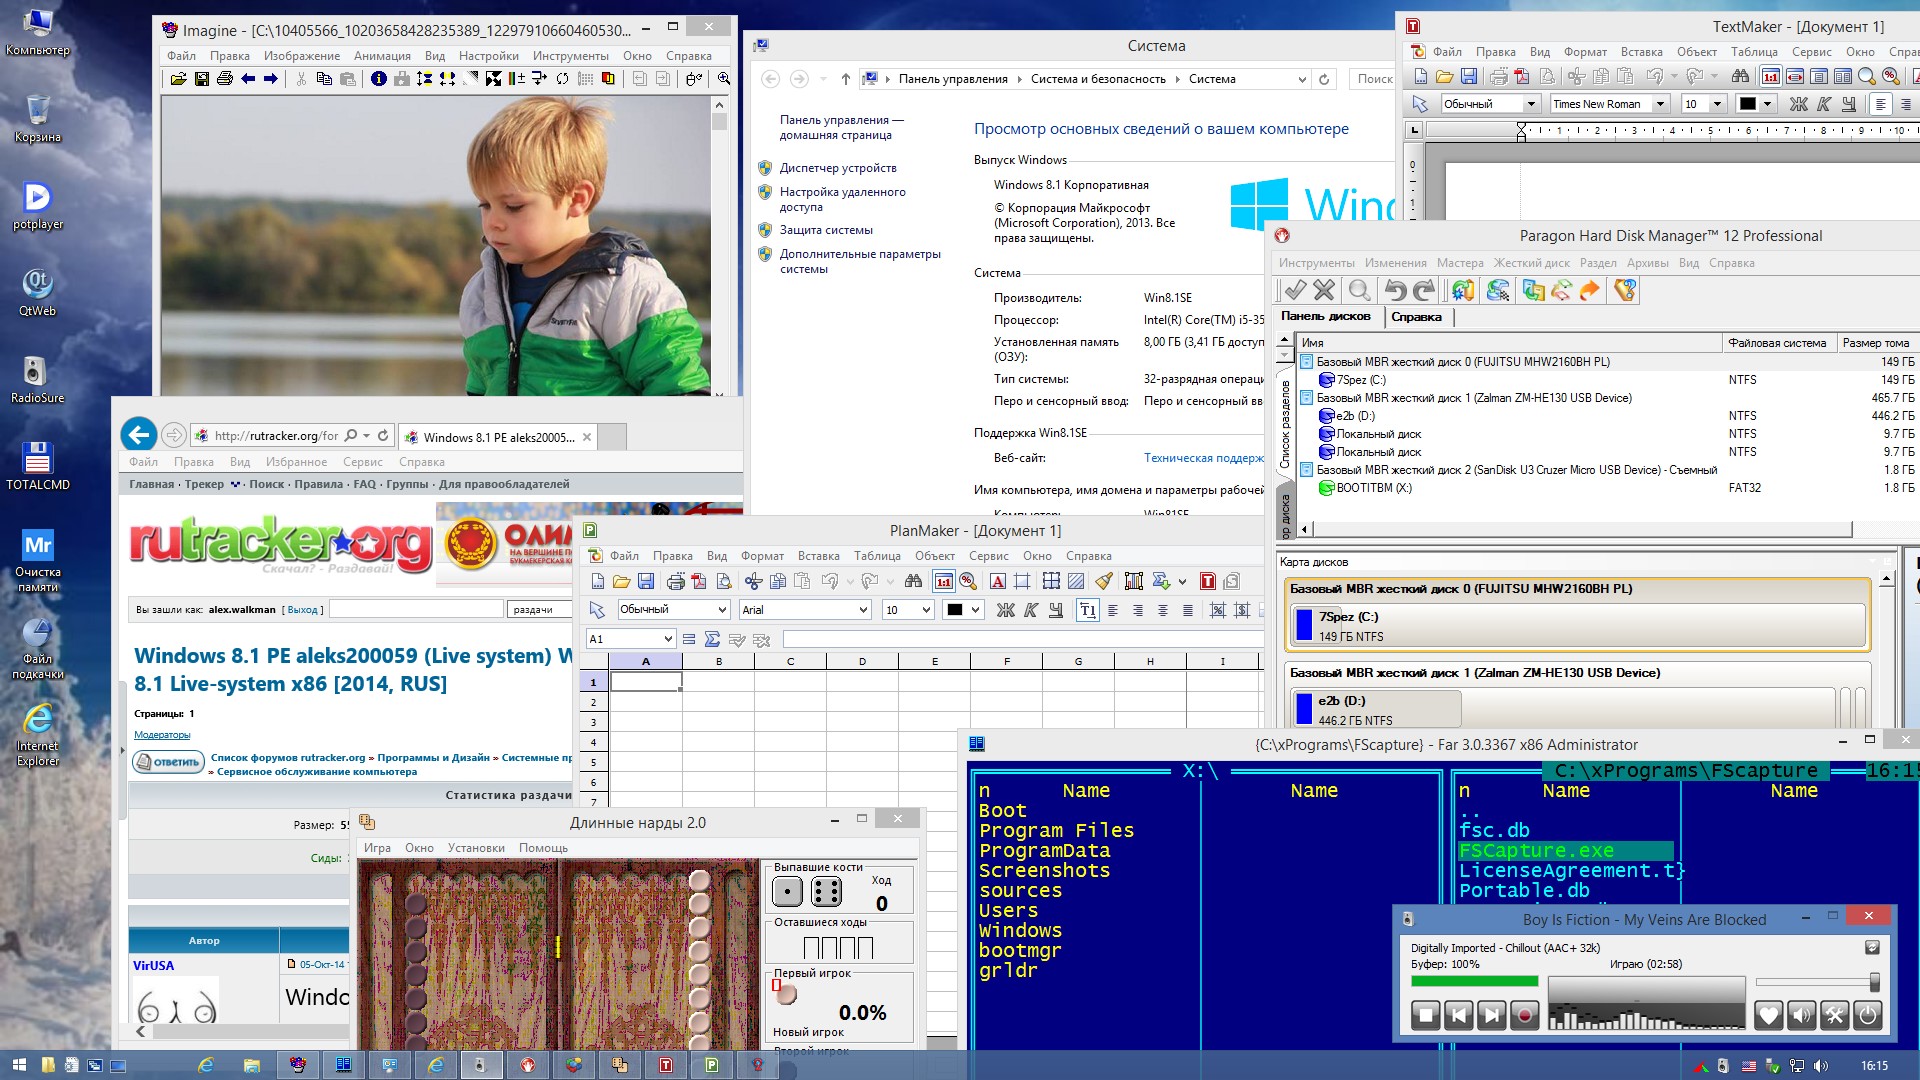The height and width of the screenshot is (1080, 1920).
Task: Open the Установки menu in Длинные нарды
Action: pyautogui.click(x=476, y=848)
